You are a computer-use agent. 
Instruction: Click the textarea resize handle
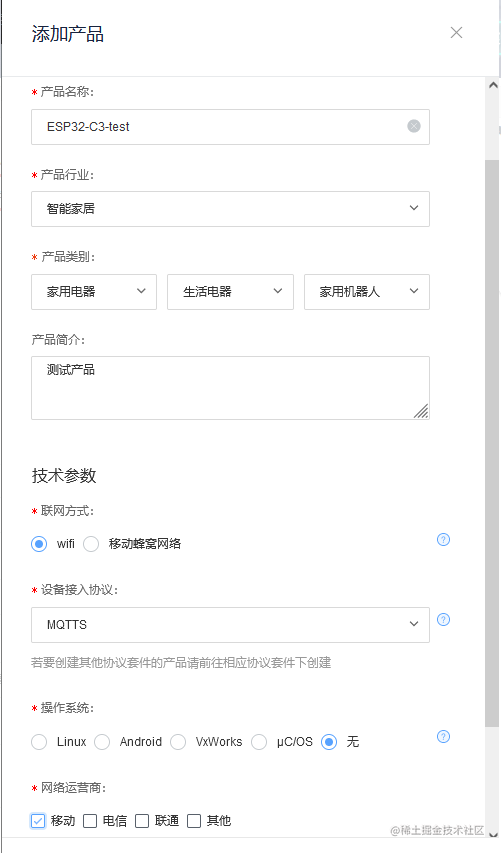click(x=421, y=411)
